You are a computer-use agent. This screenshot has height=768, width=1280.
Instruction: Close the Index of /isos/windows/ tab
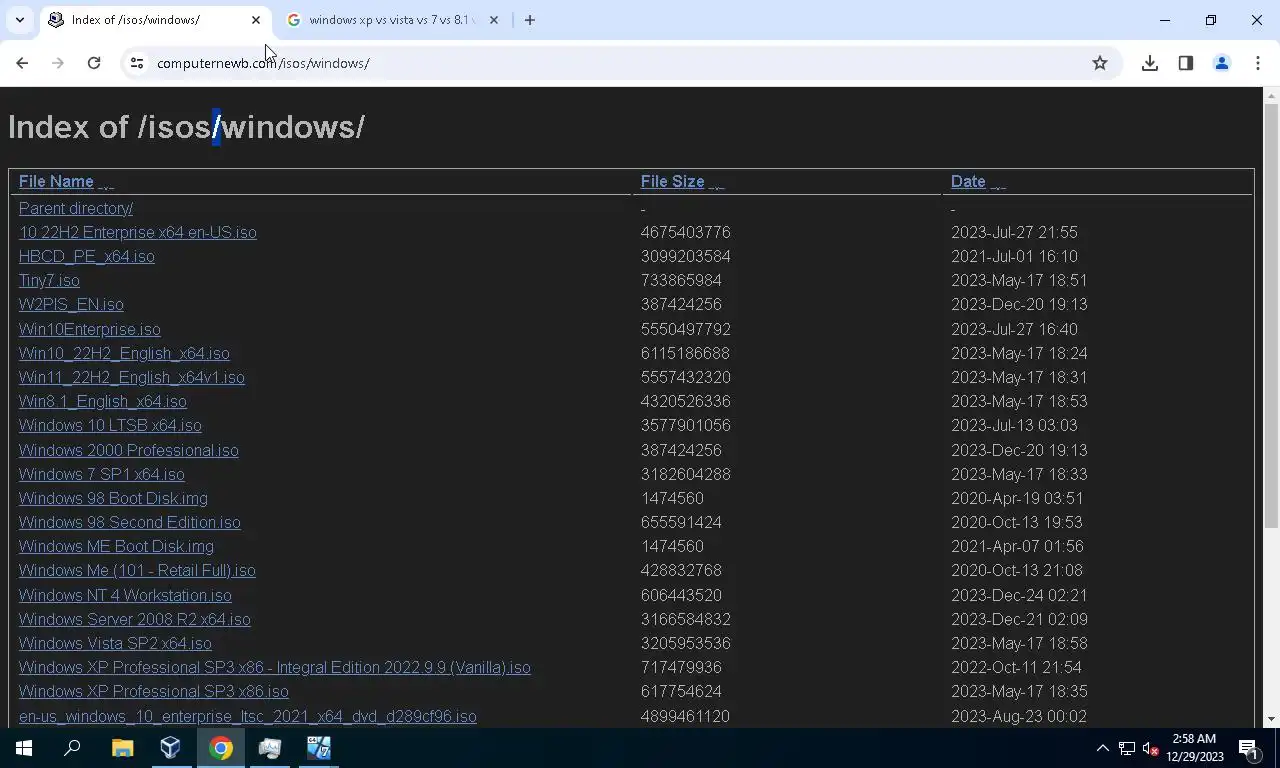(256, 20)
